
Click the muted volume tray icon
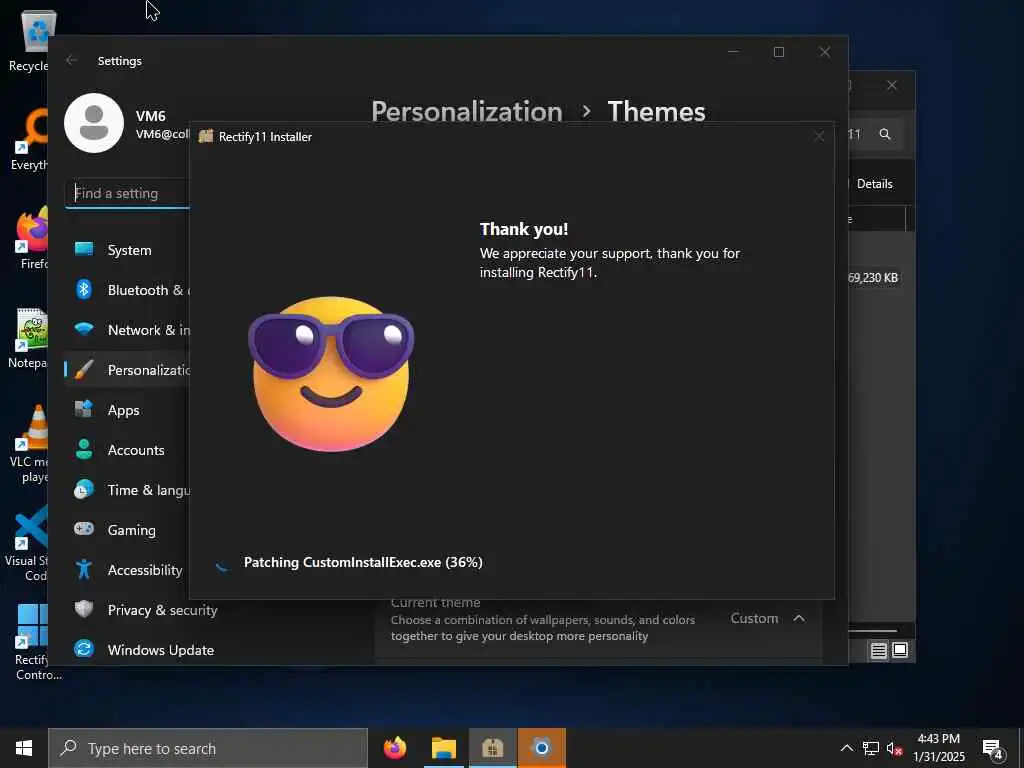[x=894, y=748]
